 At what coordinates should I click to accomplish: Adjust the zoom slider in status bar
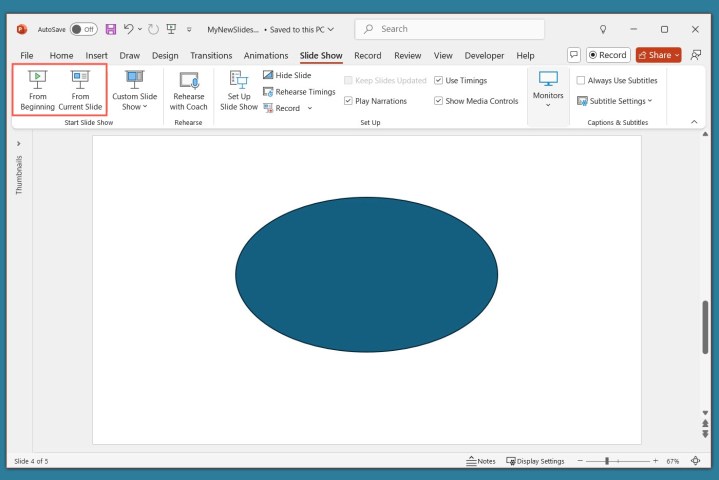(607, 461)
